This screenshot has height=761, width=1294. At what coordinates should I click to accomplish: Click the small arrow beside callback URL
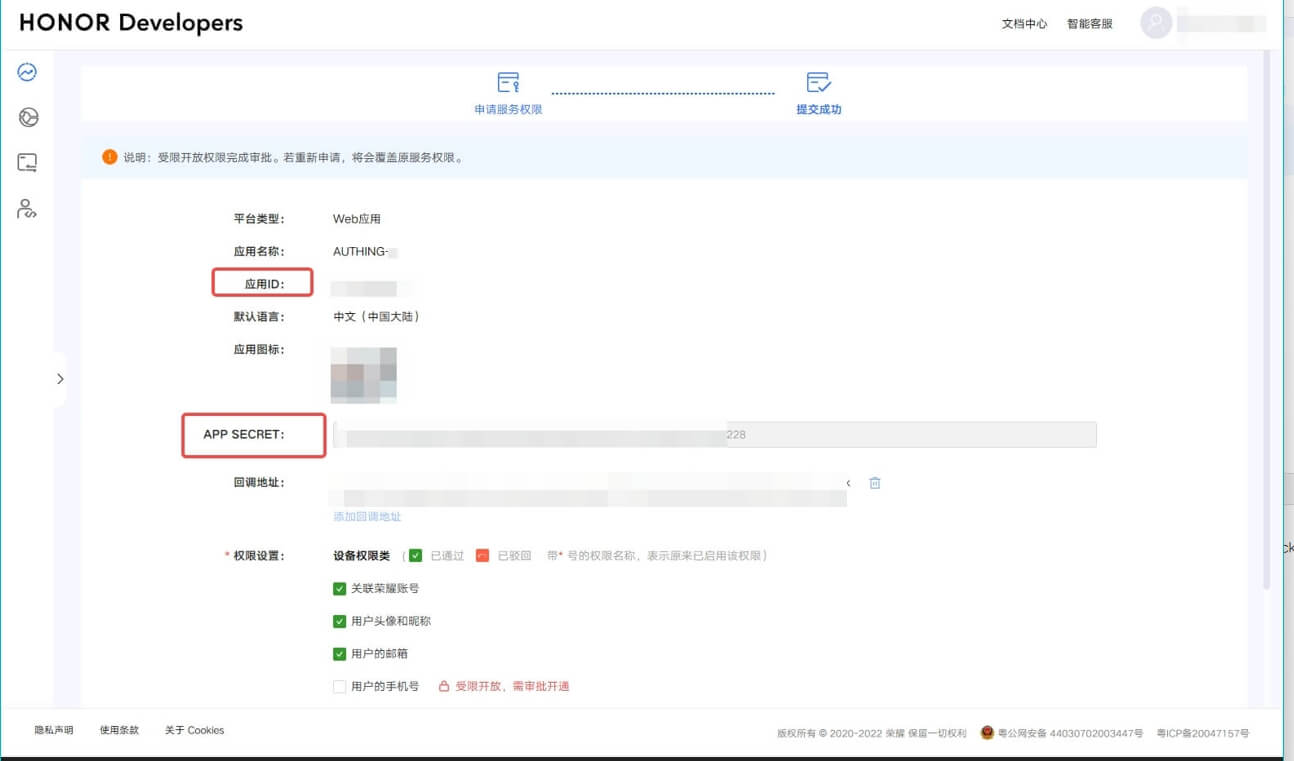[848, 483]
